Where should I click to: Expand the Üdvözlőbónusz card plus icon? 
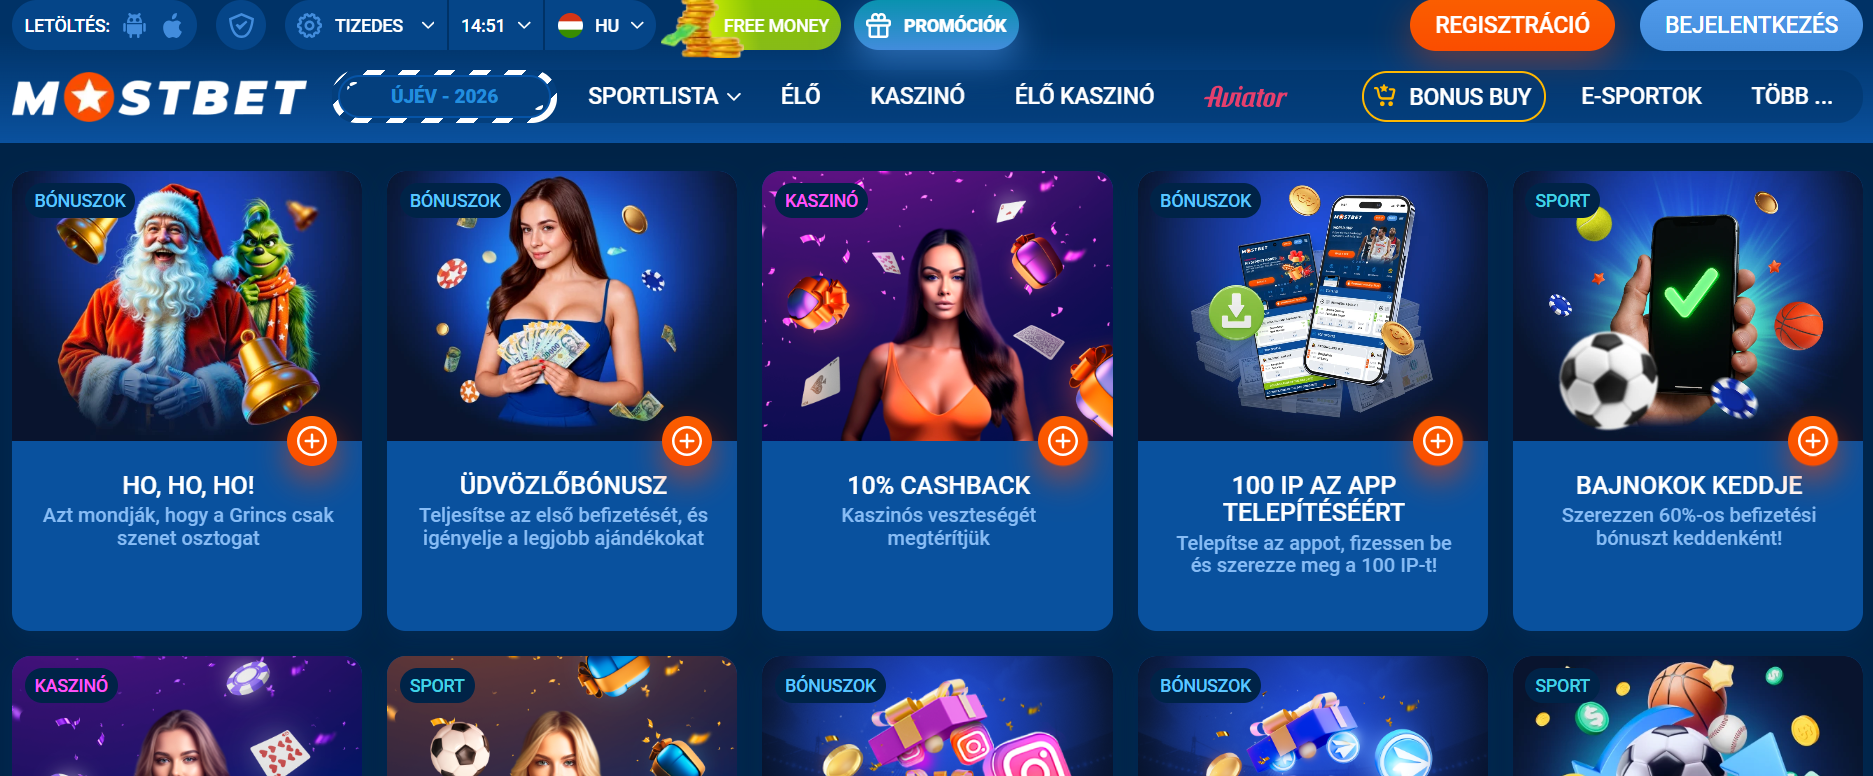(x=687, y=441)
